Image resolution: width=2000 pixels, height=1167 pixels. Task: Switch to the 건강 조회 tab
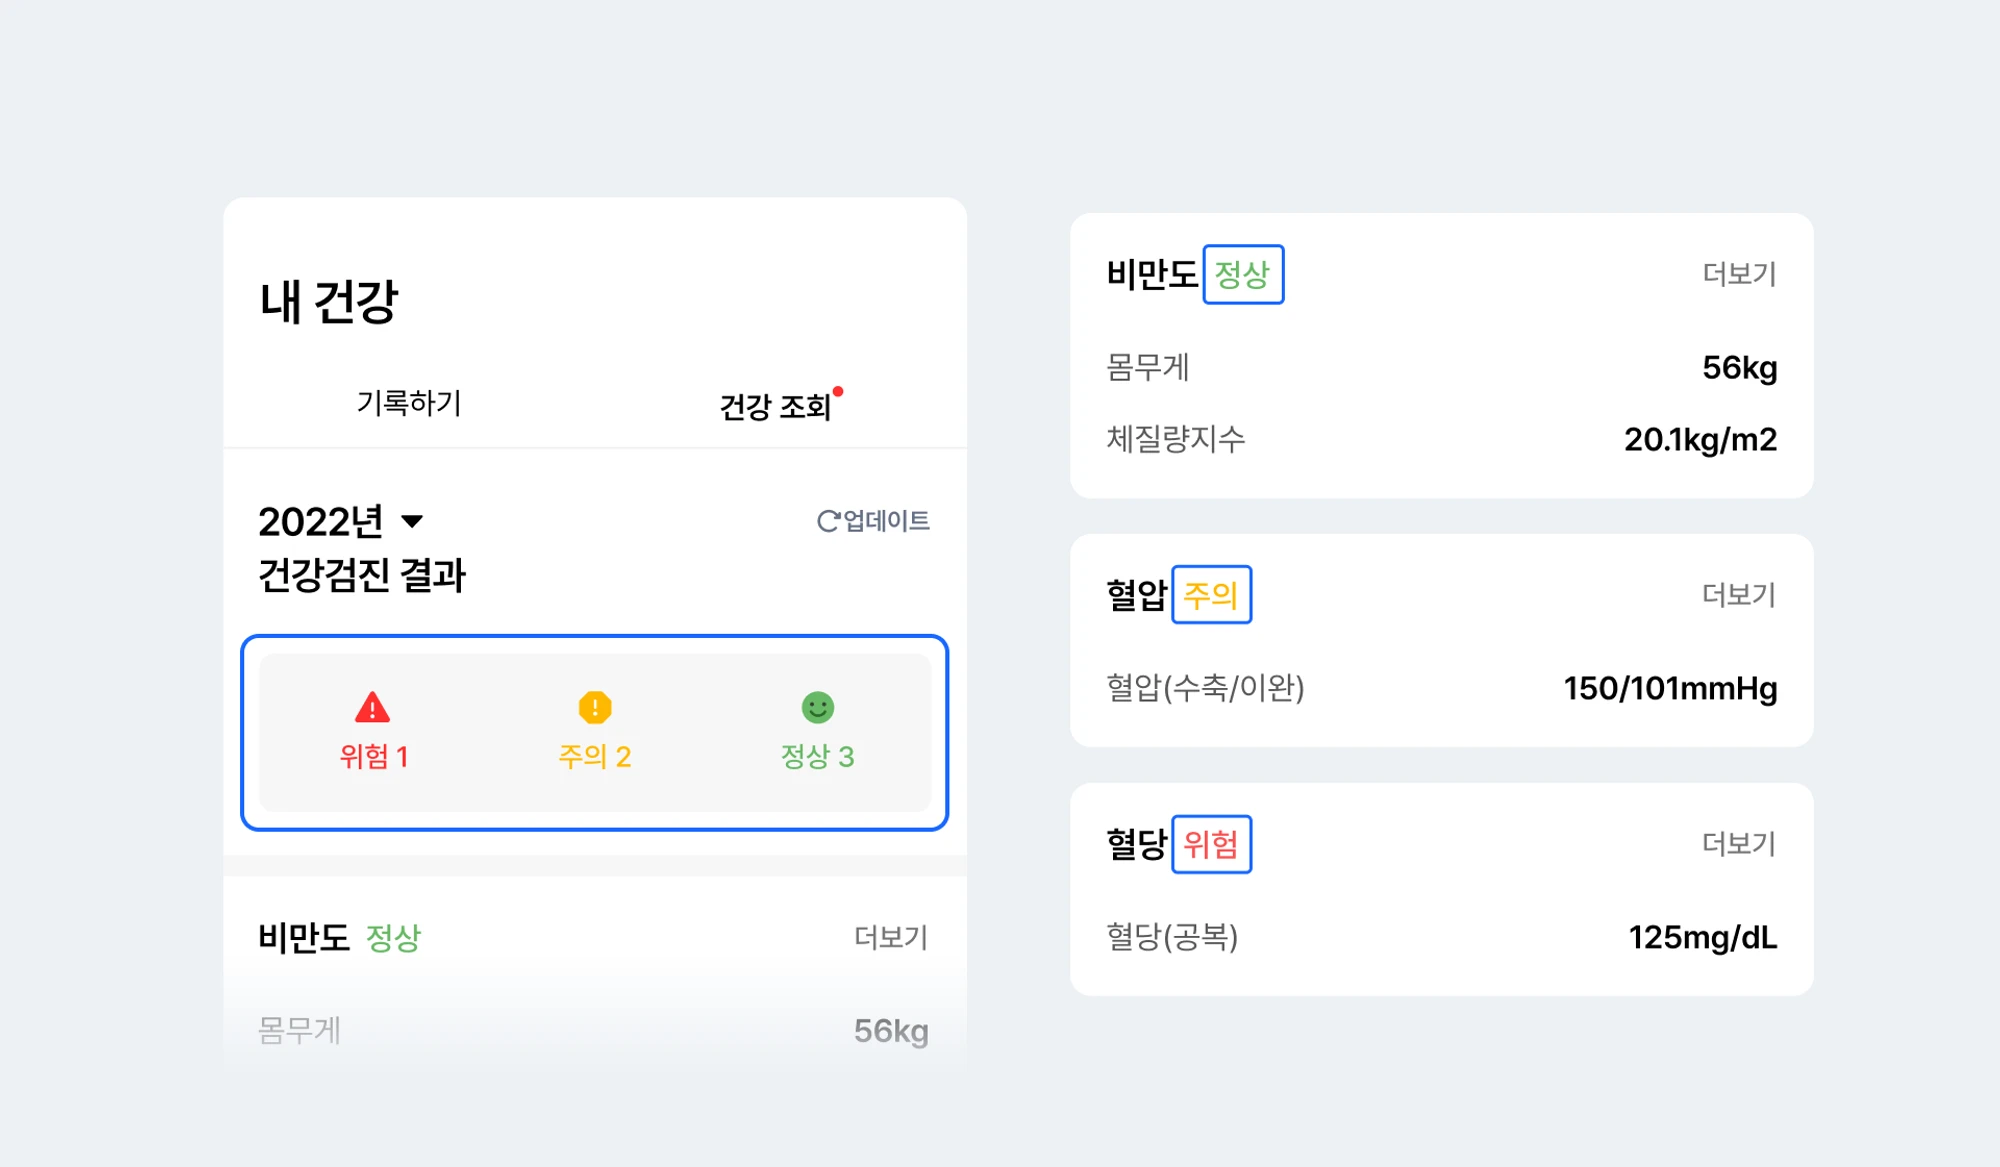pos(775,406)
